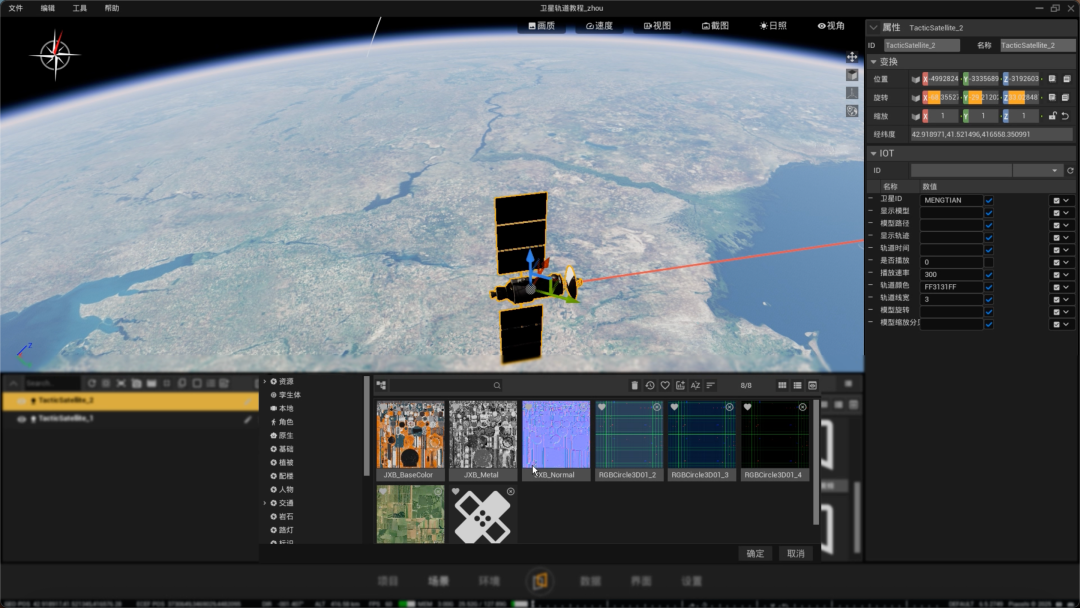Switch asset browser to list view
Image resolution: width=1080 pixels, height=608 pixels.
coord(797,386)
